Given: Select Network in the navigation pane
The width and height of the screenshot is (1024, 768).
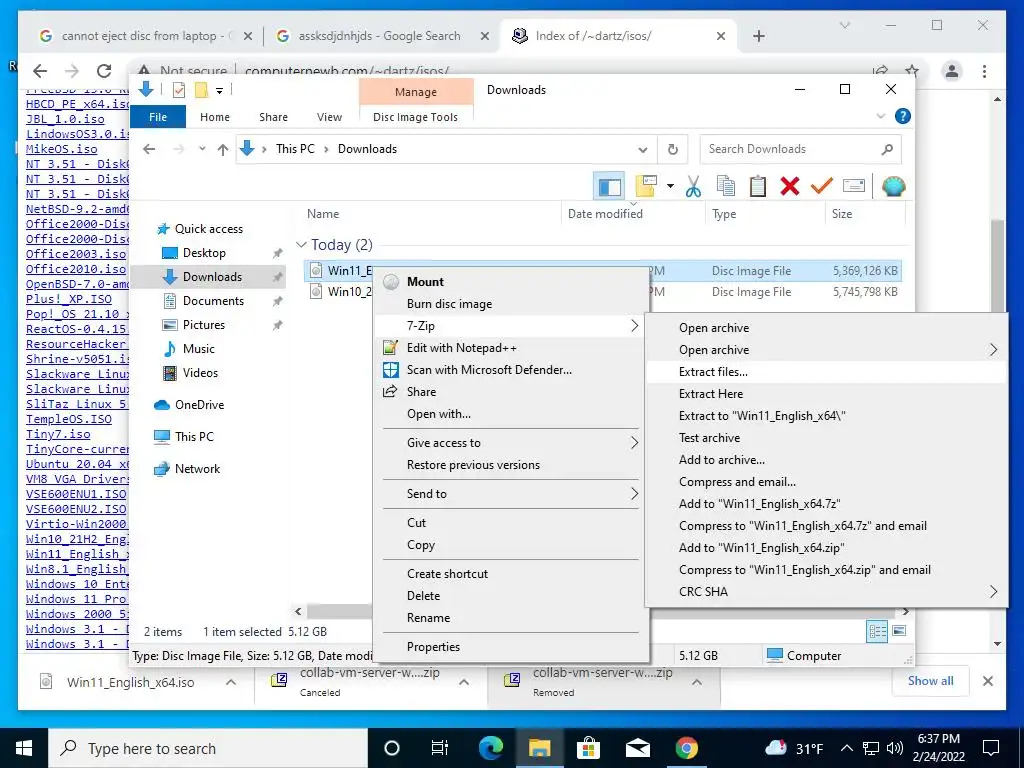Looking at the screenshot, I should (x=197, y=469).
